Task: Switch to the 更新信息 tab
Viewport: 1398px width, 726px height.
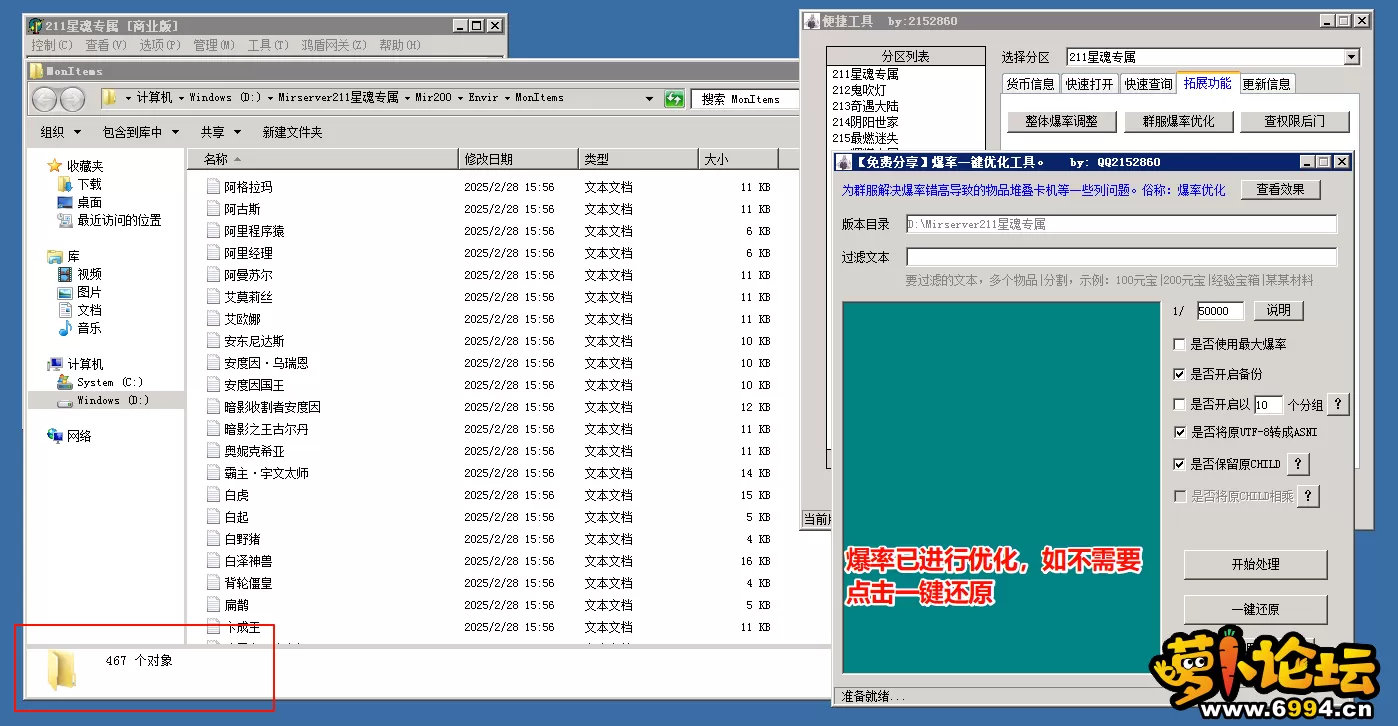Action: click(1266, 84)
